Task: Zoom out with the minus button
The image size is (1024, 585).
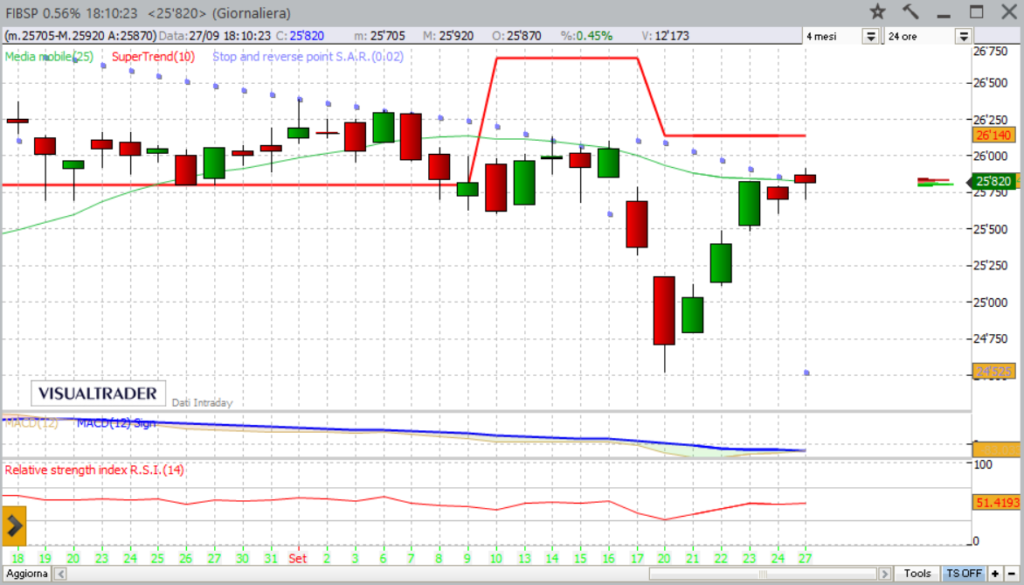Action: click(1012, 574)
